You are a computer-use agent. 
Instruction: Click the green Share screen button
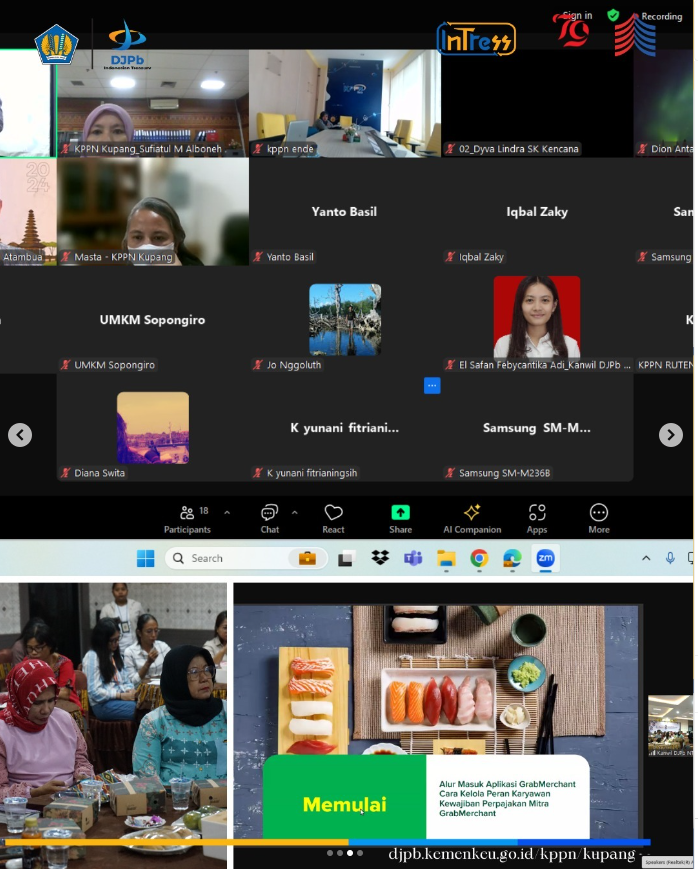[400, 517]
